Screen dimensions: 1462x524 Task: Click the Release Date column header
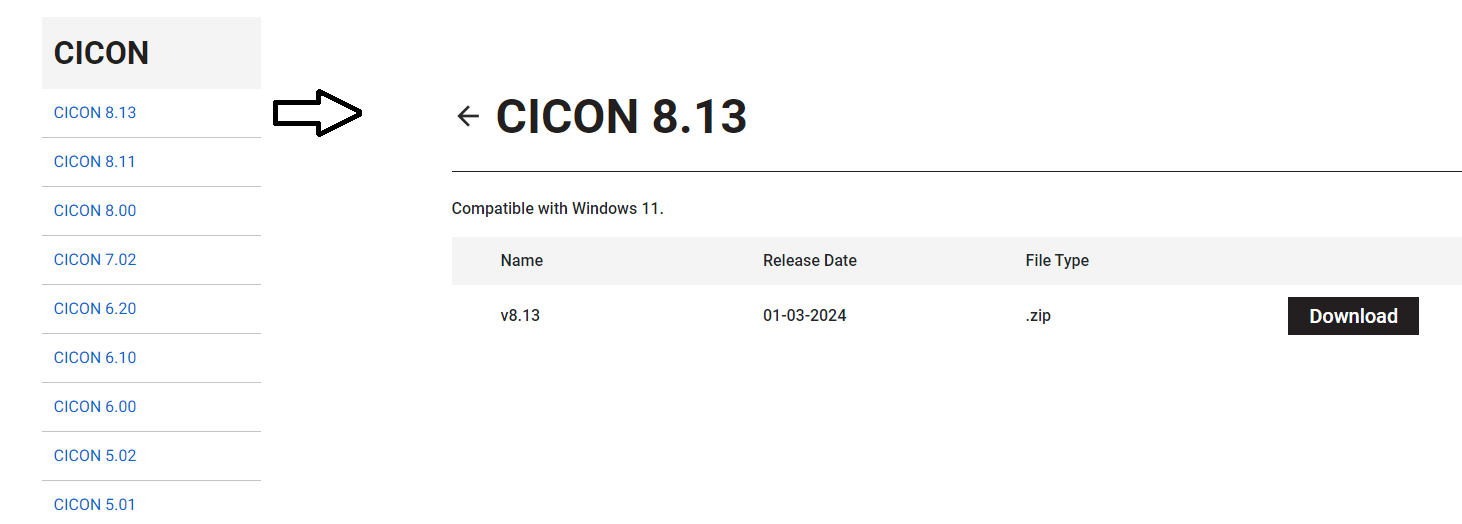[810, 261]
